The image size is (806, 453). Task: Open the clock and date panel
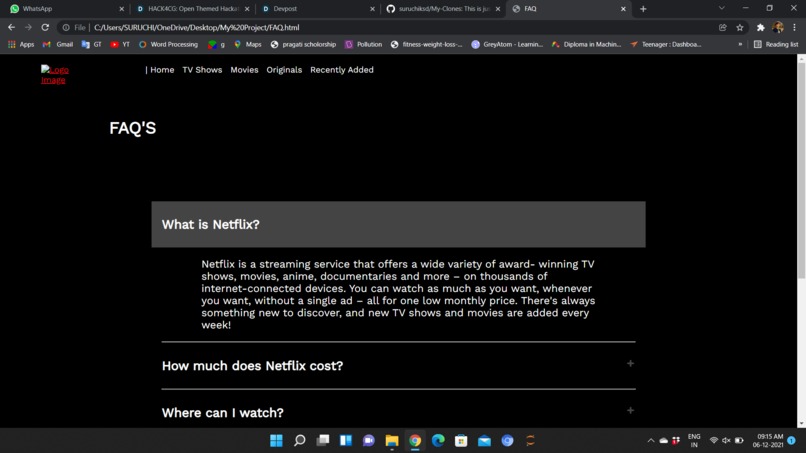coord(768,441)
